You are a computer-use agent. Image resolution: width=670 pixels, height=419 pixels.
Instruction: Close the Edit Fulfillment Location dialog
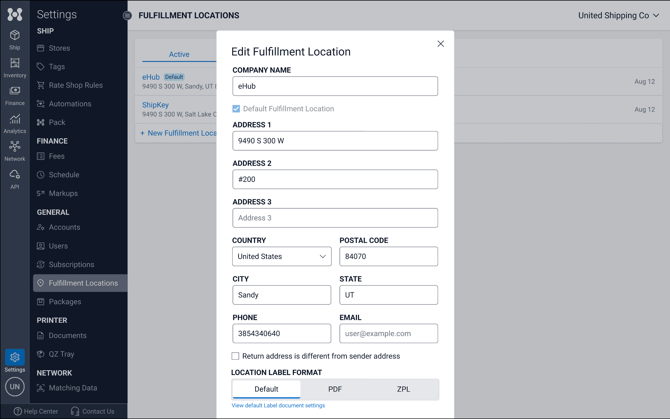pos(440,44)
